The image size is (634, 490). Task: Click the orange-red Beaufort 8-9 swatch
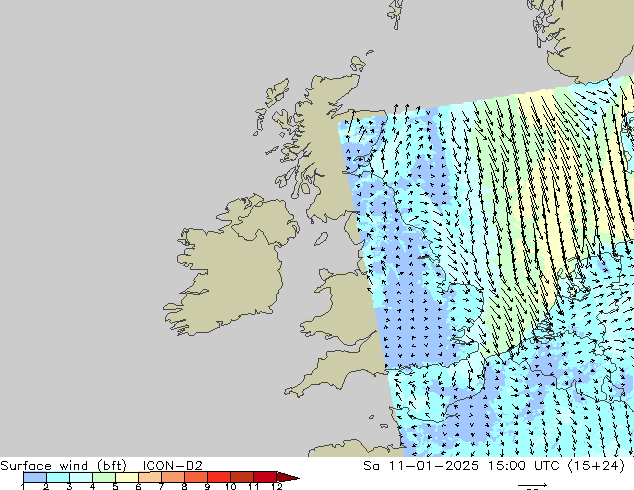[196, 477]
